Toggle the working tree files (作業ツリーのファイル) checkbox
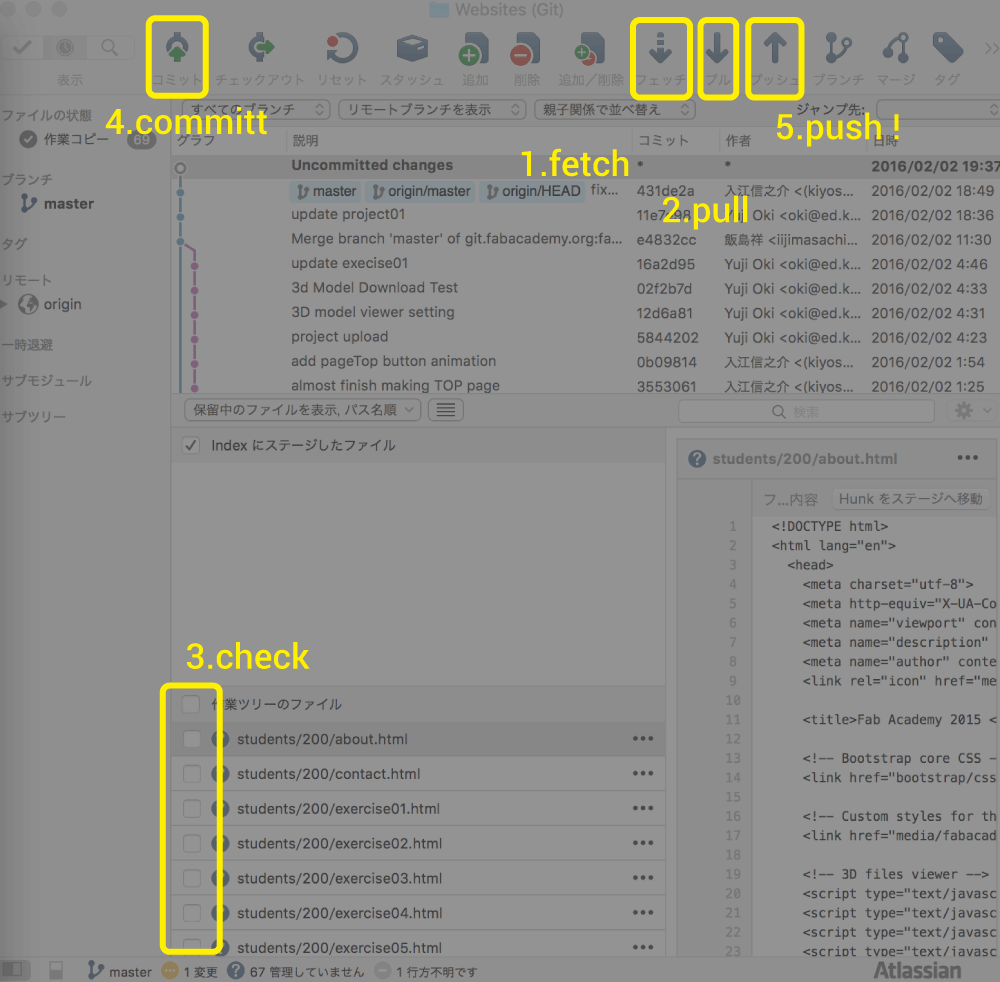 [x=191, y=704]
